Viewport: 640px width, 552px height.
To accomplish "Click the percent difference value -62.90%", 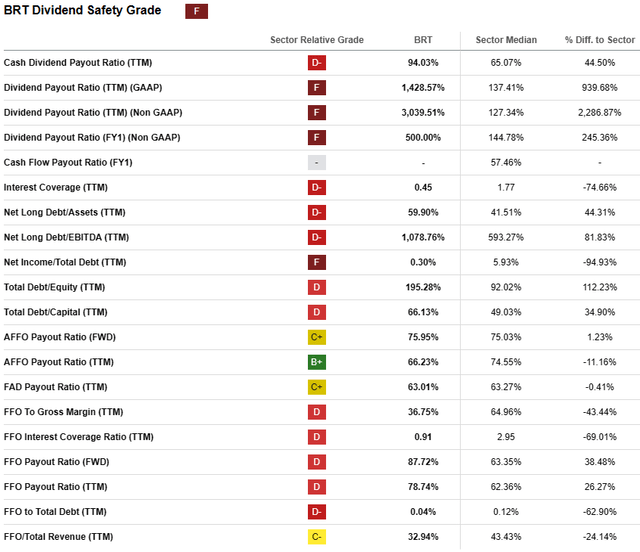I will click(600, 512).
